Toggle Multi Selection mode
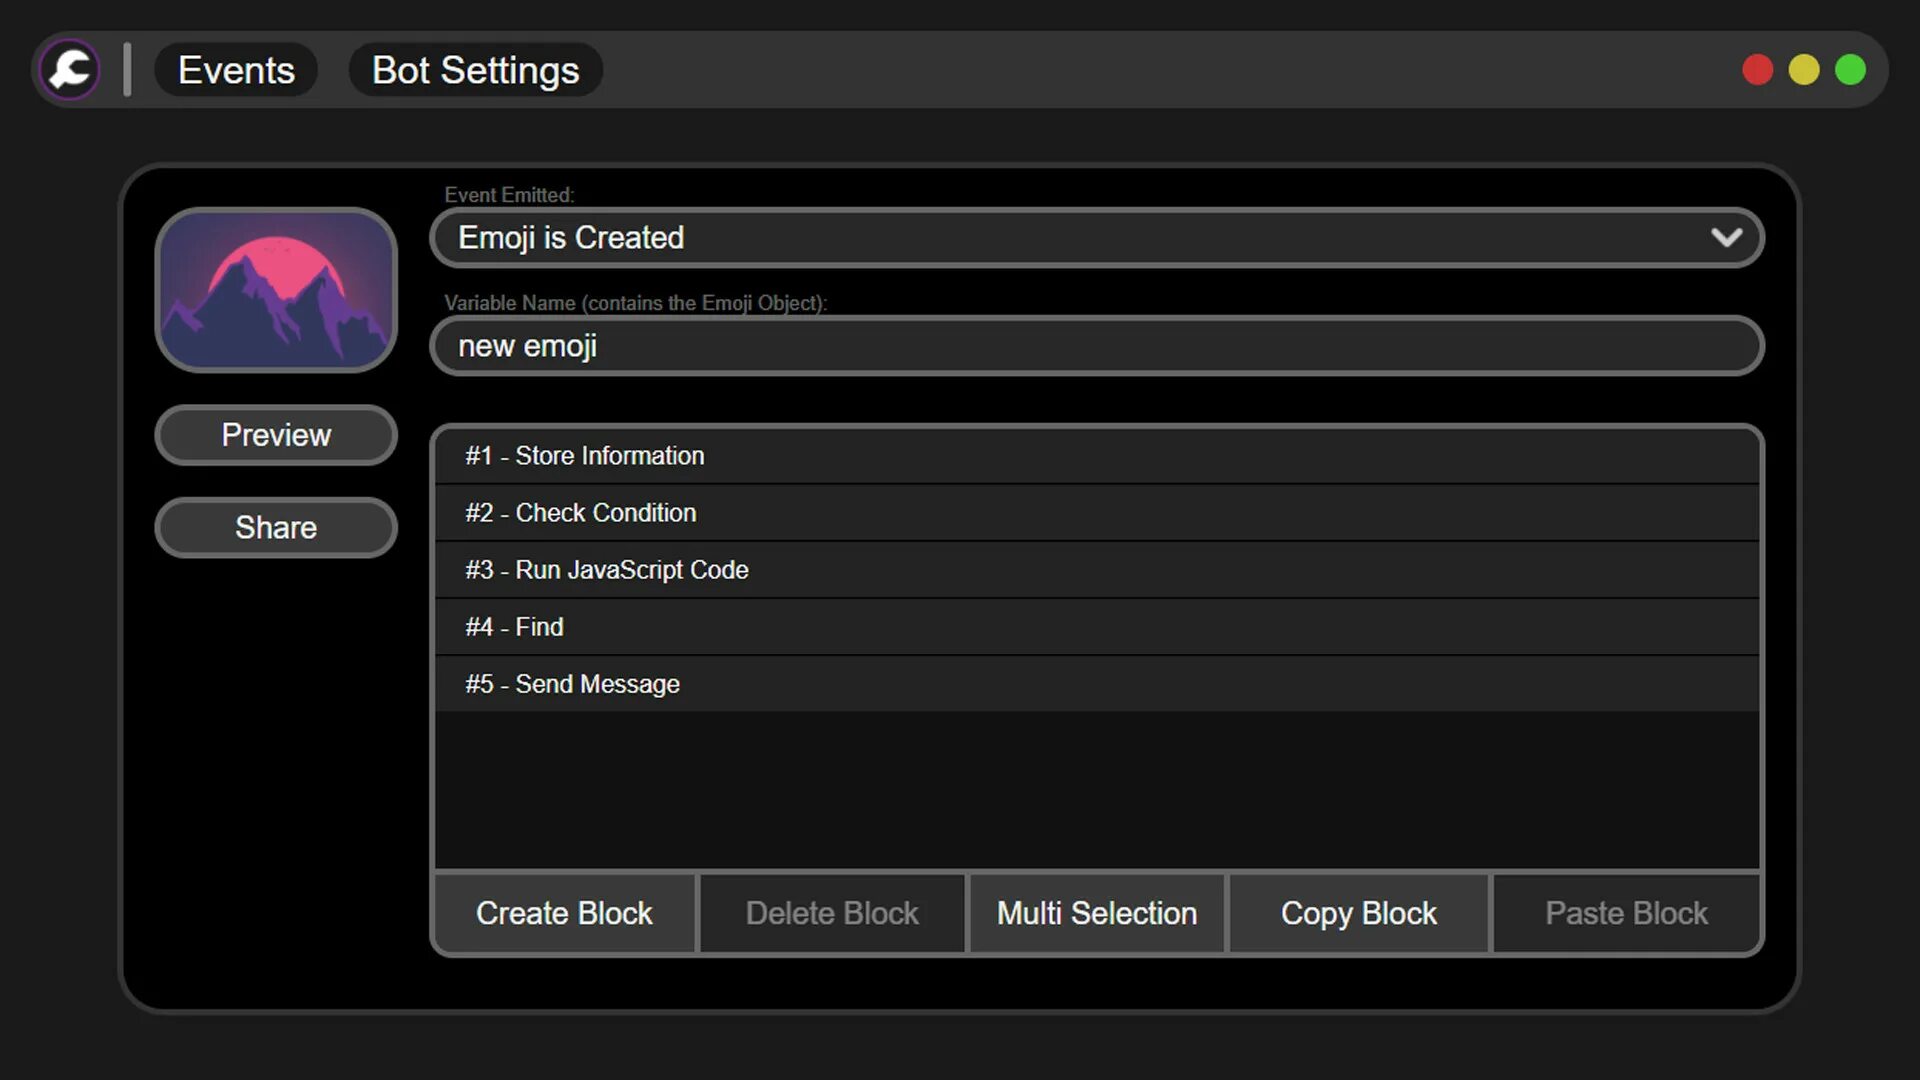 pyautogui.click(x=1096, y=913)
